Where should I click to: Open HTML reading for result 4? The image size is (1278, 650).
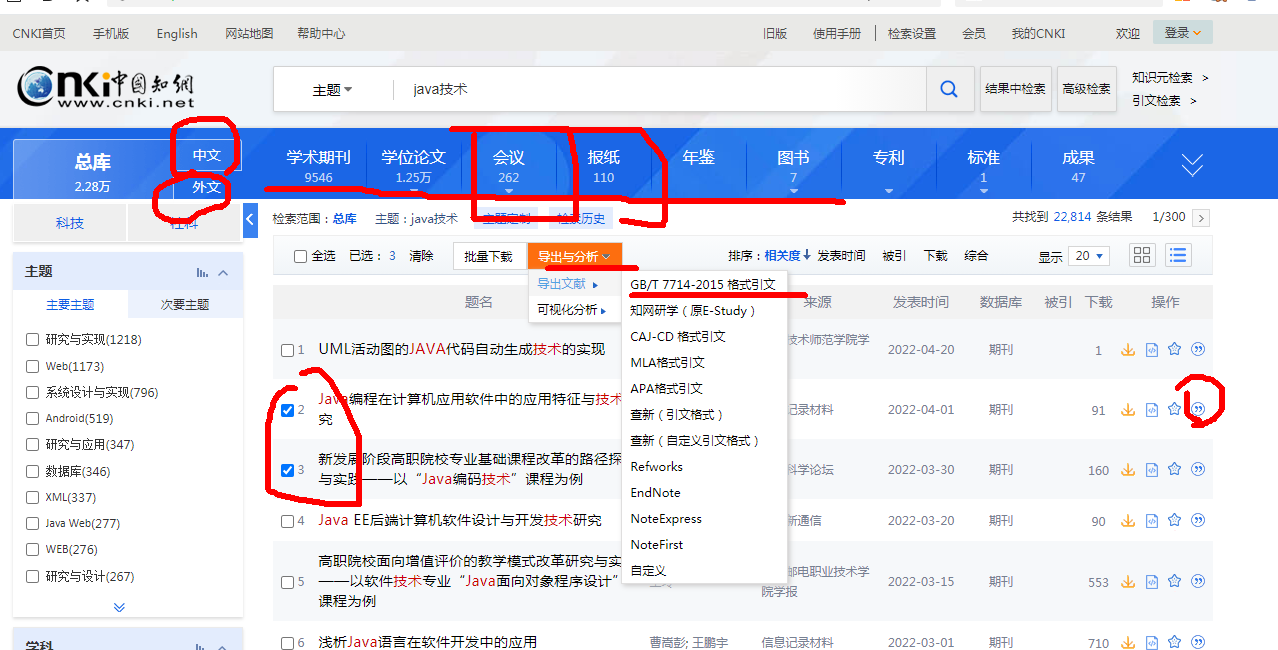(x=1152, y=521)
